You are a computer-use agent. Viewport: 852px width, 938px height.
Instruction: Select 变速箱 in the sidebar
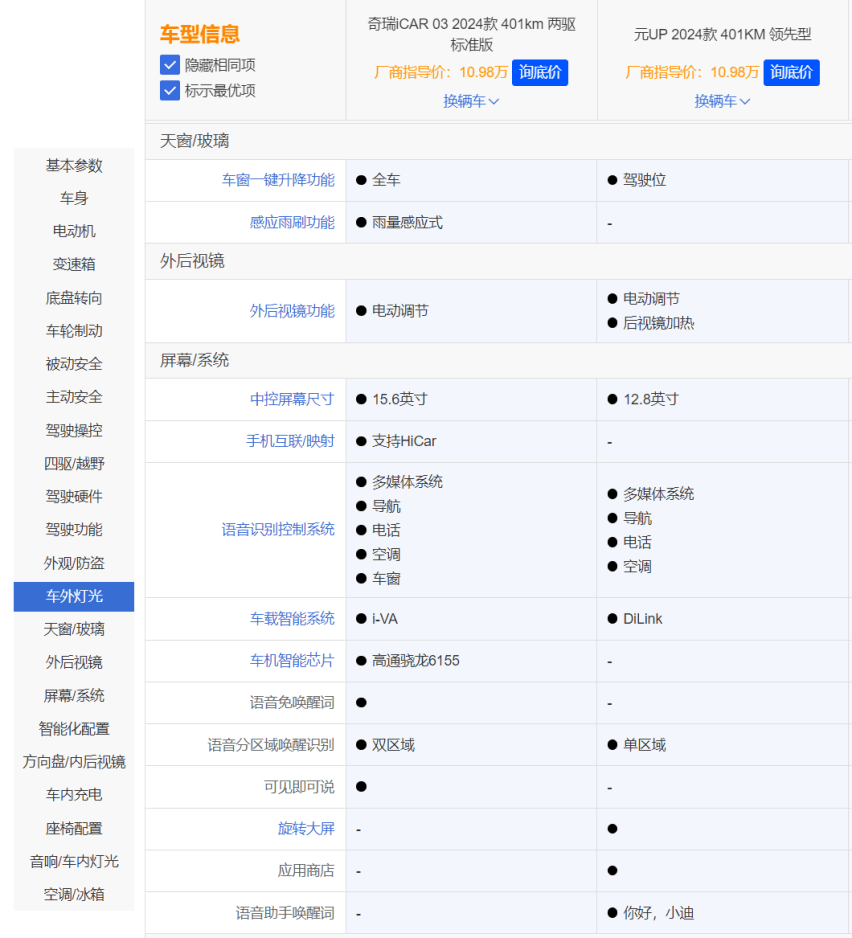click(74, 264)
